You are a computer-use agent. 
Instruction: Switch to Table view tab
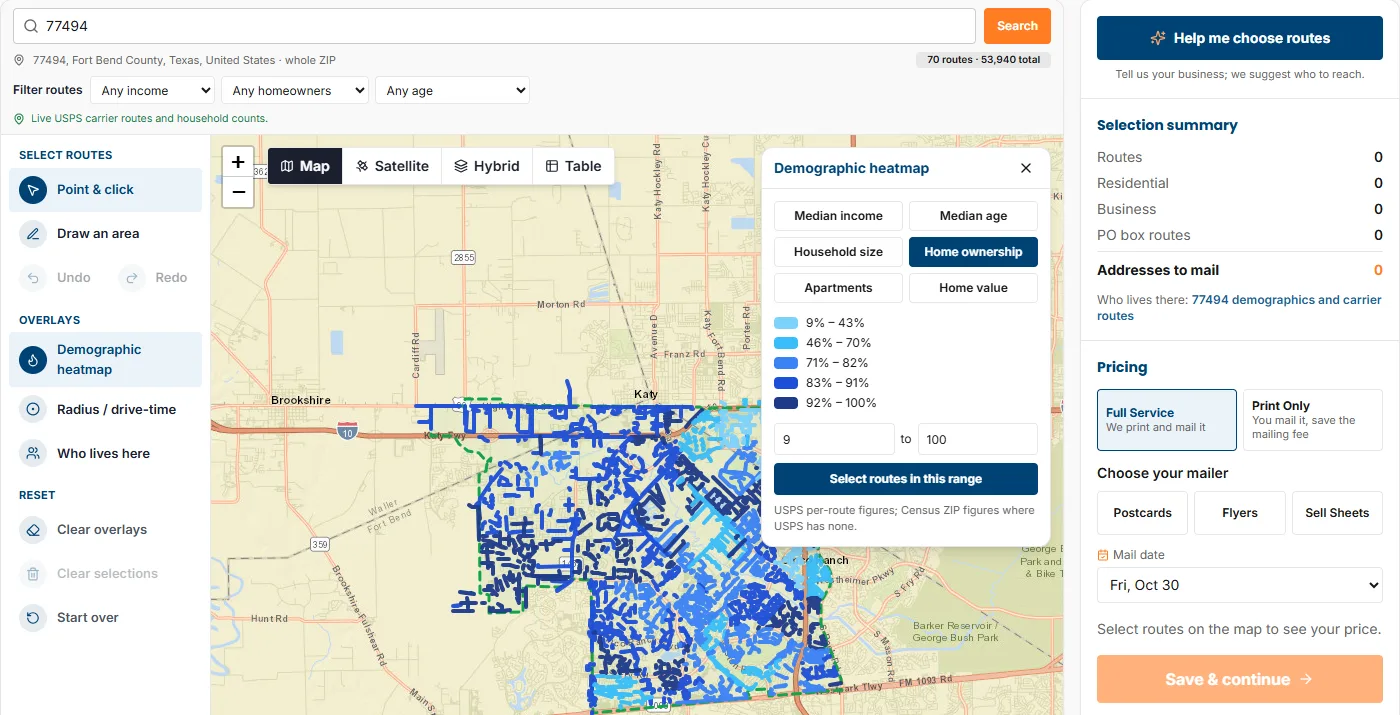click(x=573, y=166)
